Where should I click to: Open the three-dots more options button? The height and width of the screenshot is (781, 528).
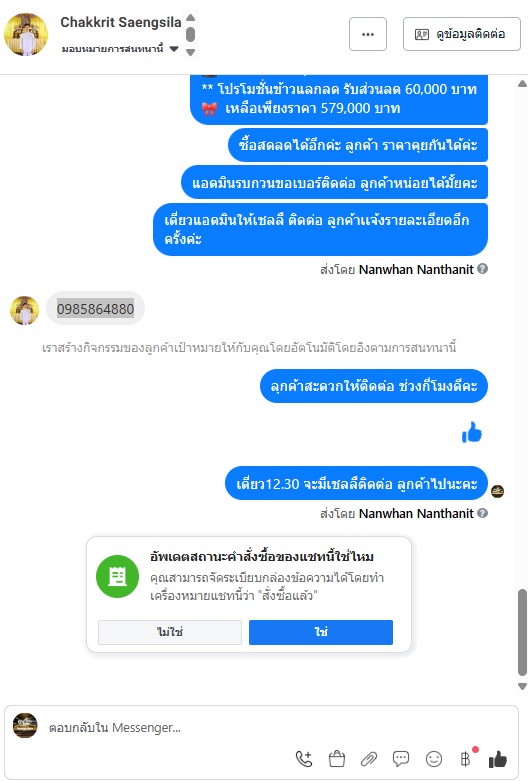point(368,34)
